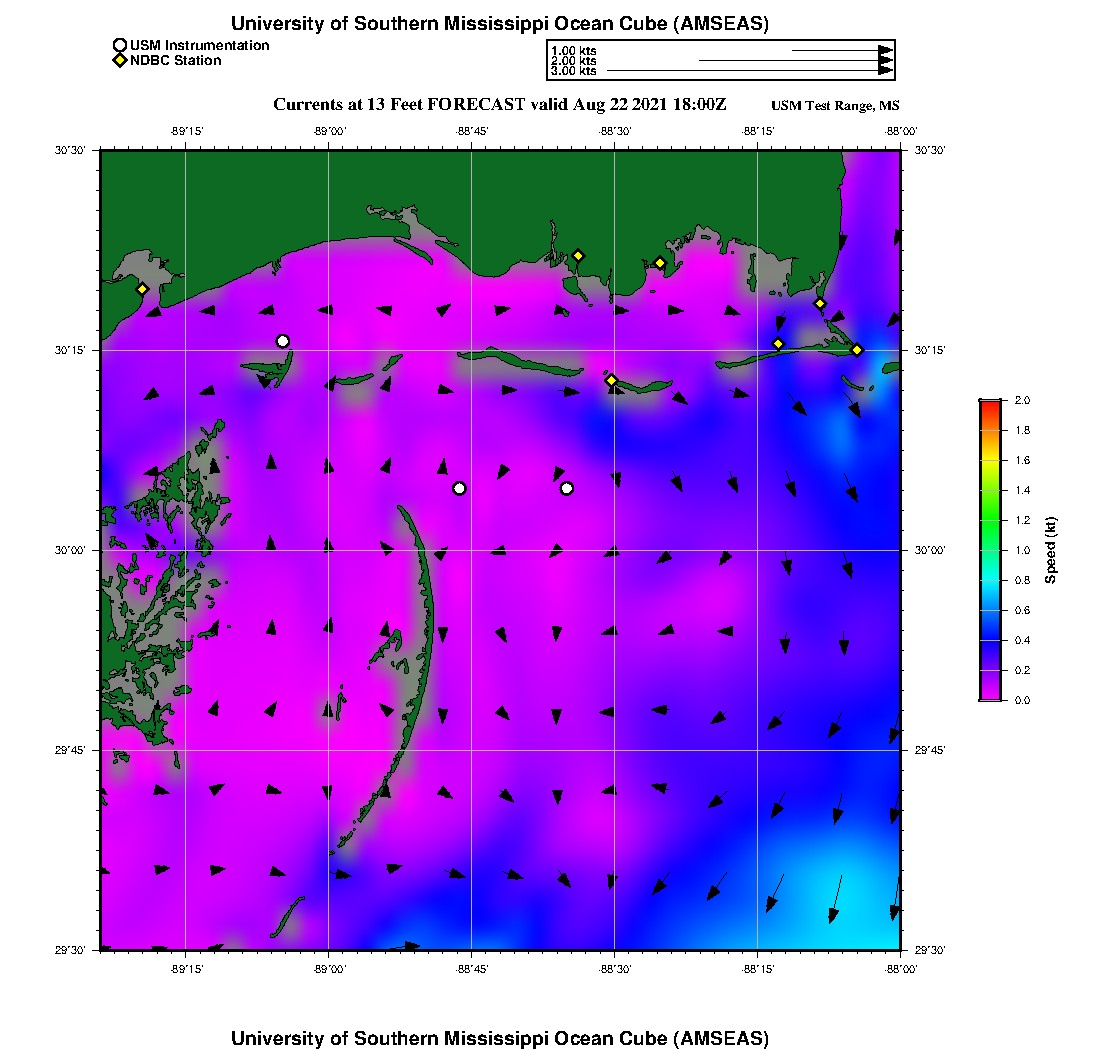Click the 3.00 kts reference arrow in scale box

point(750,70)
